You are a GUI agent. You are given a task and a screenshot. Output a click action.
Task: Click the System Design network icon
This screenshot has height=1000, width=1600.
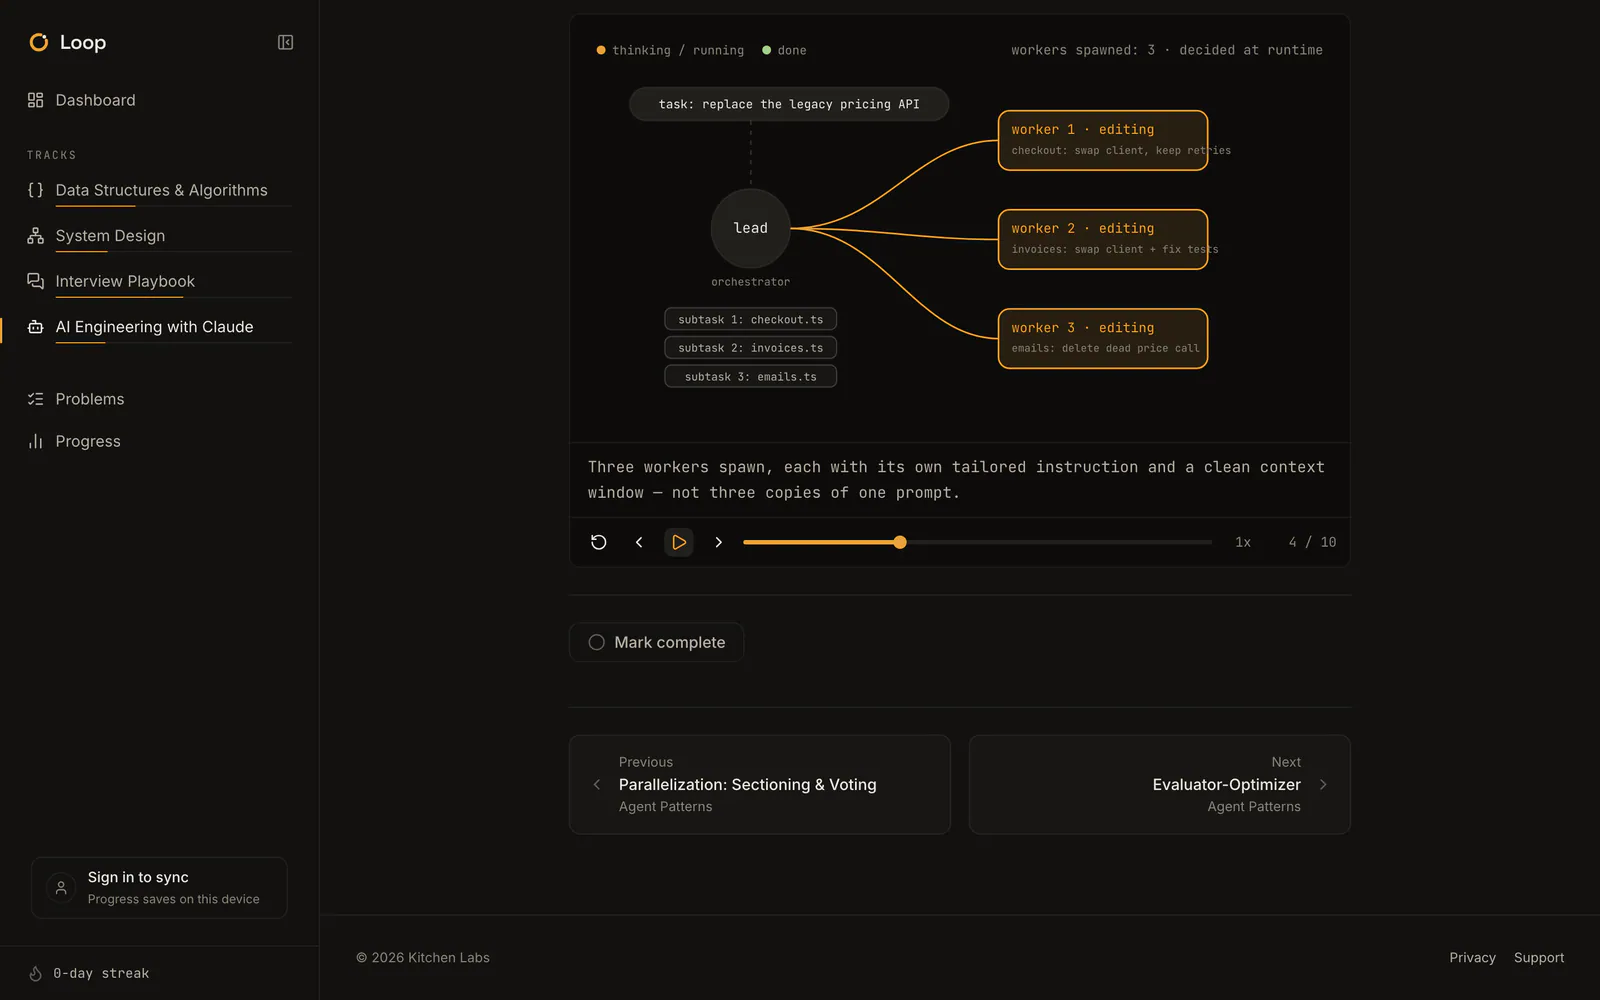coord(36,236)
